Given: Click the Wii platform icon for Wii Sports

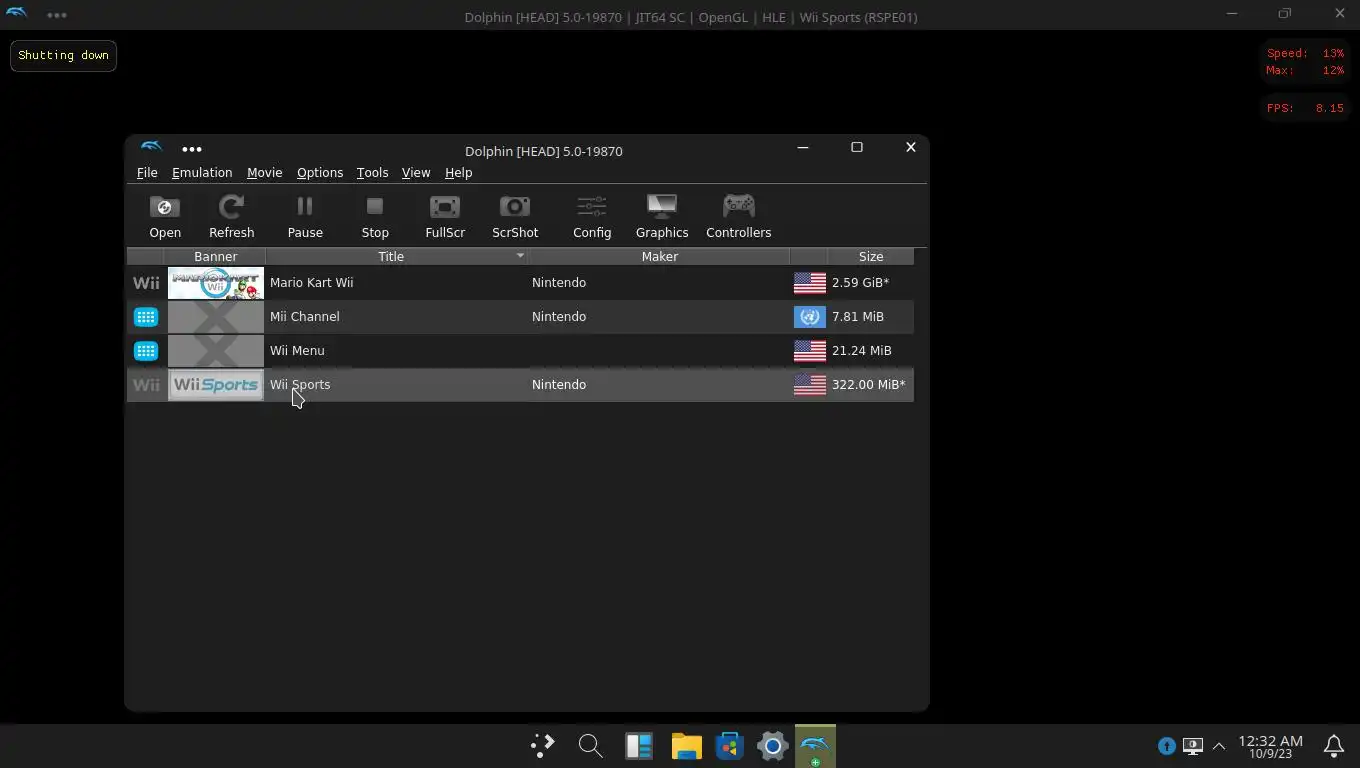Looking at the screenshot, I should pos(146,385).
